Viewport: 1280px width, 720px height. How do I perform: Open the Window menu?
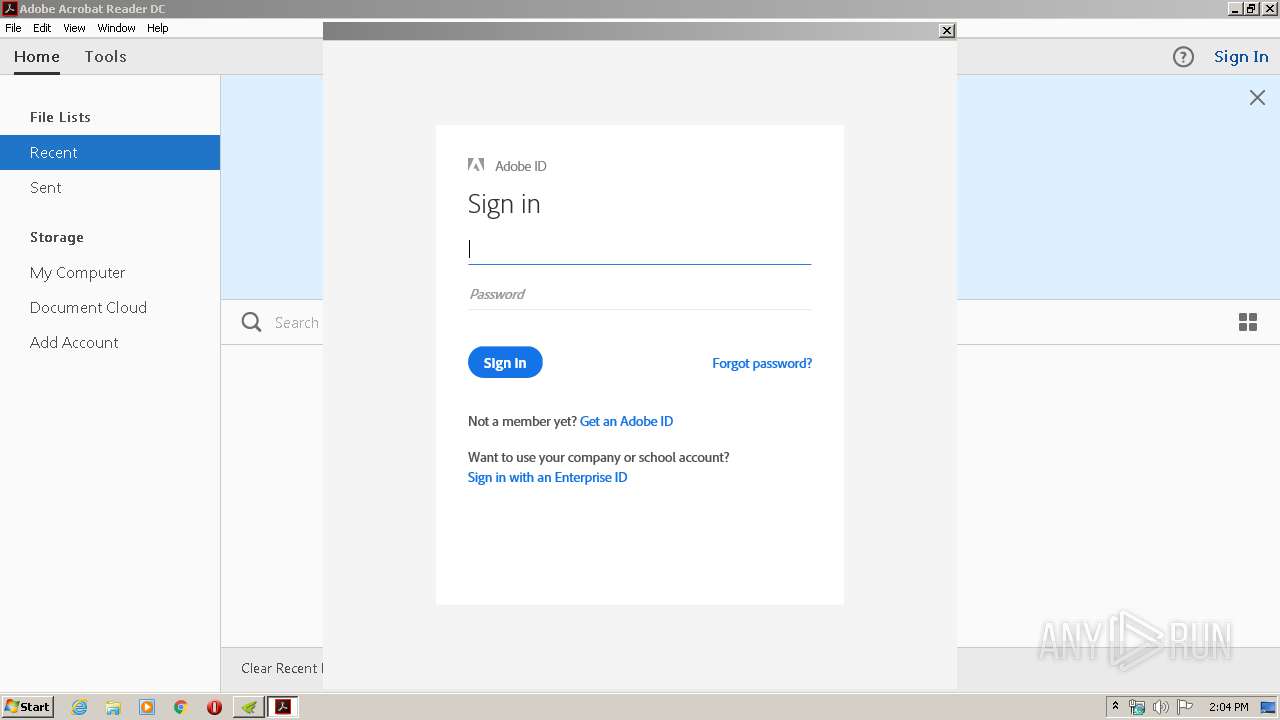(116, 28)
